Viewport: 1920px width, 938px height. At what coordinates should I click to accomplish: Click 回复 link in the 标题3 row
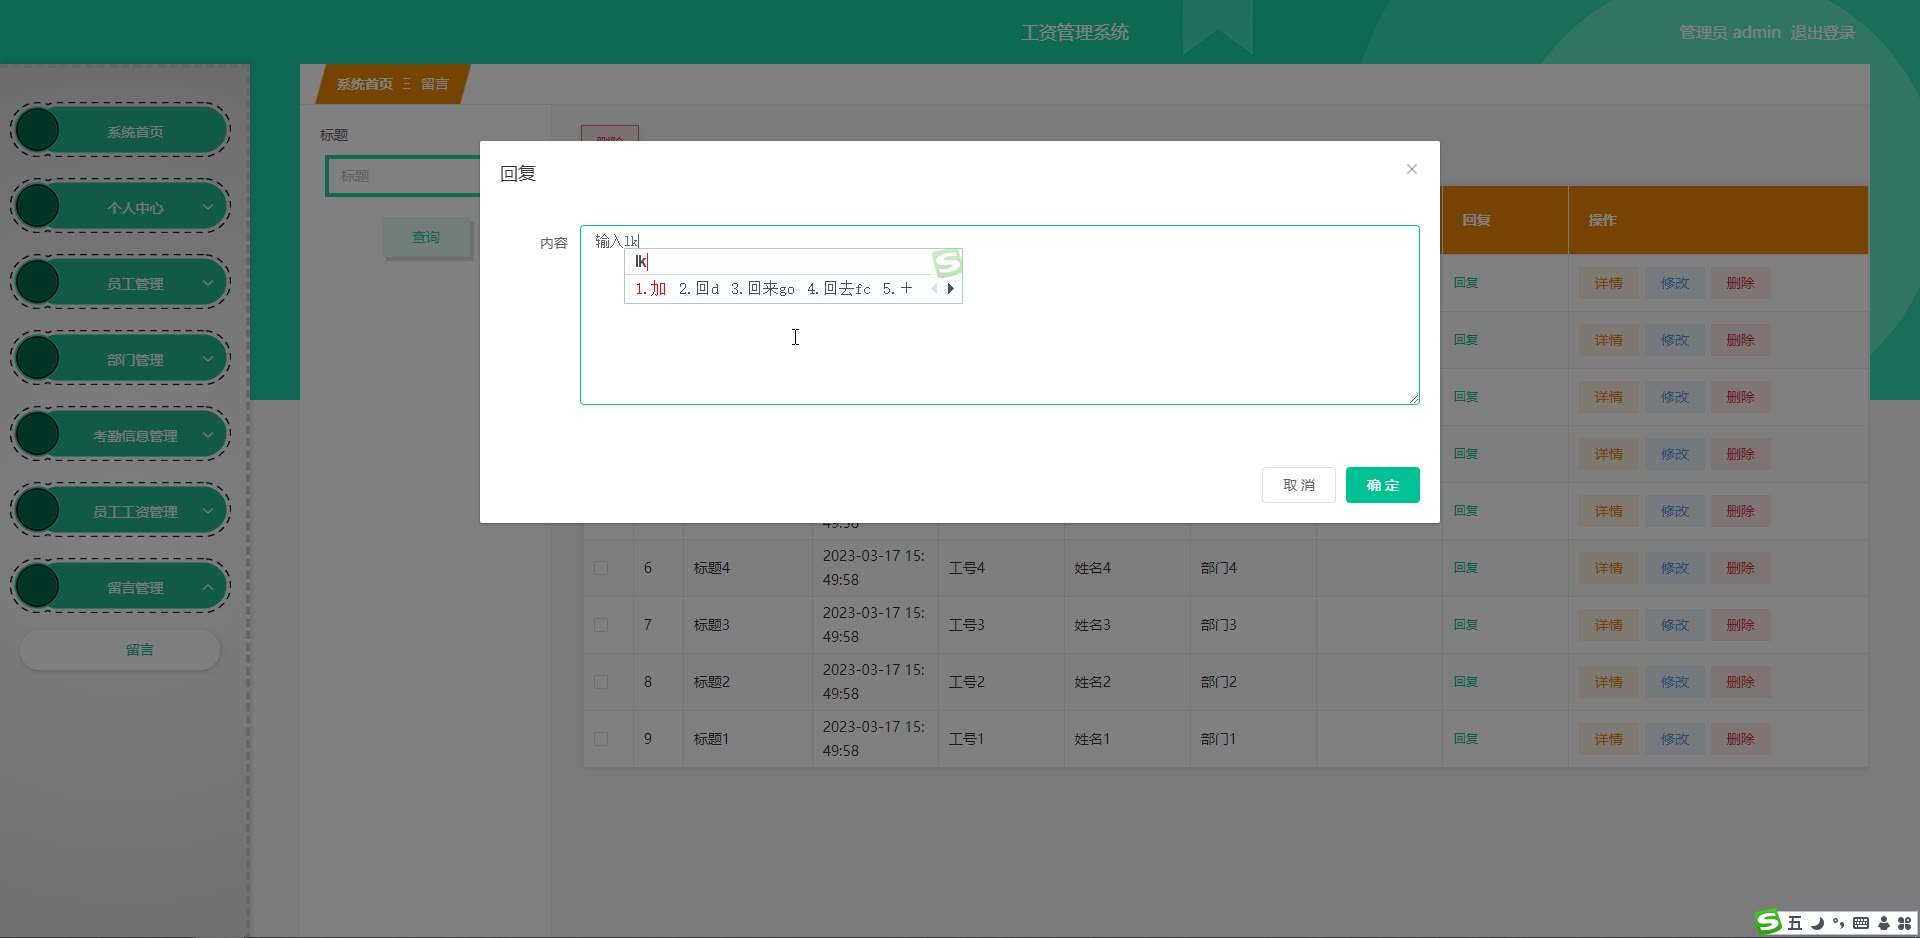[1466, 625]
